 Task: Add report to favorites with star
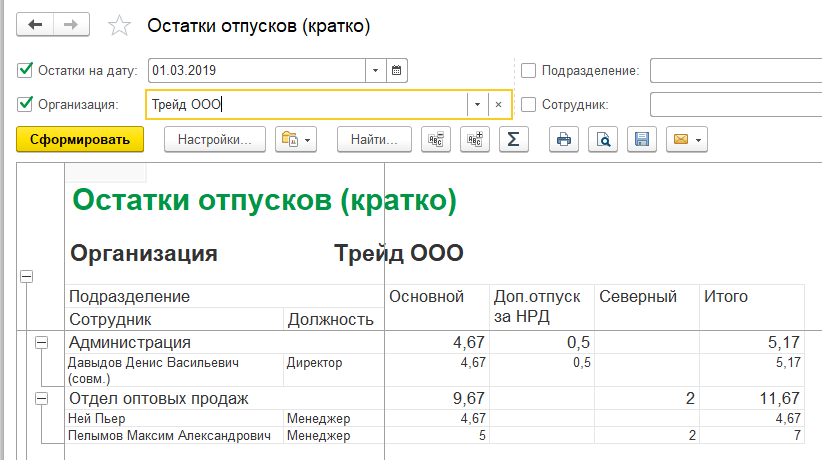tap(119, 27)
